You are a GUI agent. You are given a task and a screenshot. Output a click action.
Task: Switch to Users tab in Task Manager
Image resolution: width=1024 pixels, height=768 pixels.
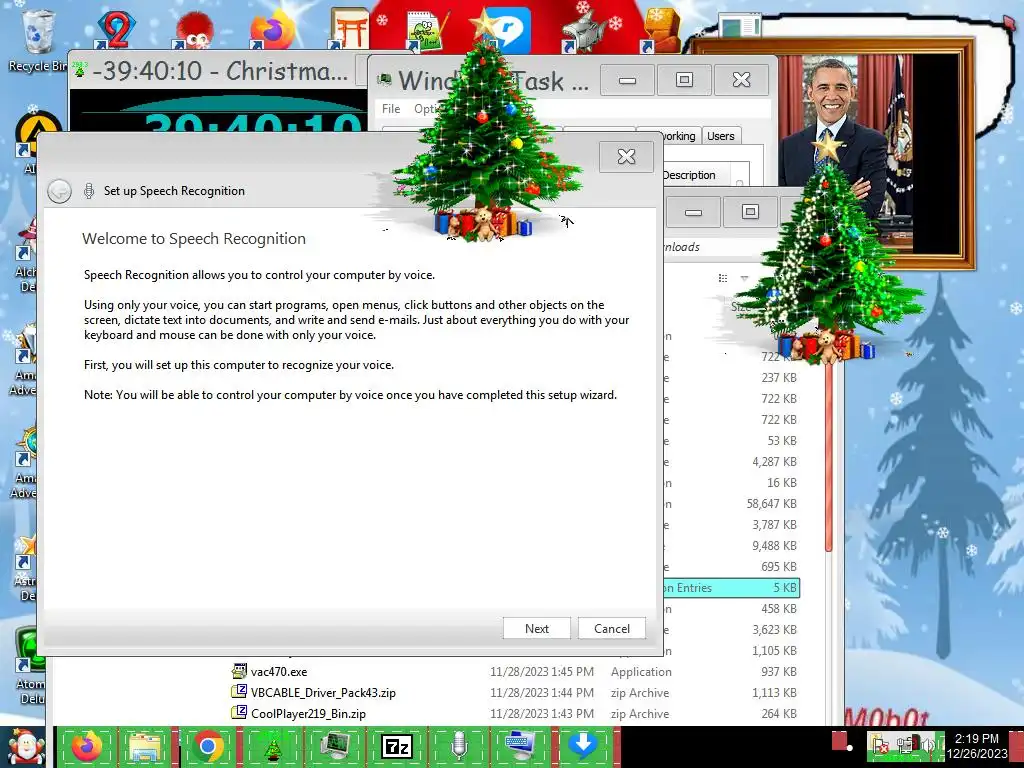click(721, 136)
